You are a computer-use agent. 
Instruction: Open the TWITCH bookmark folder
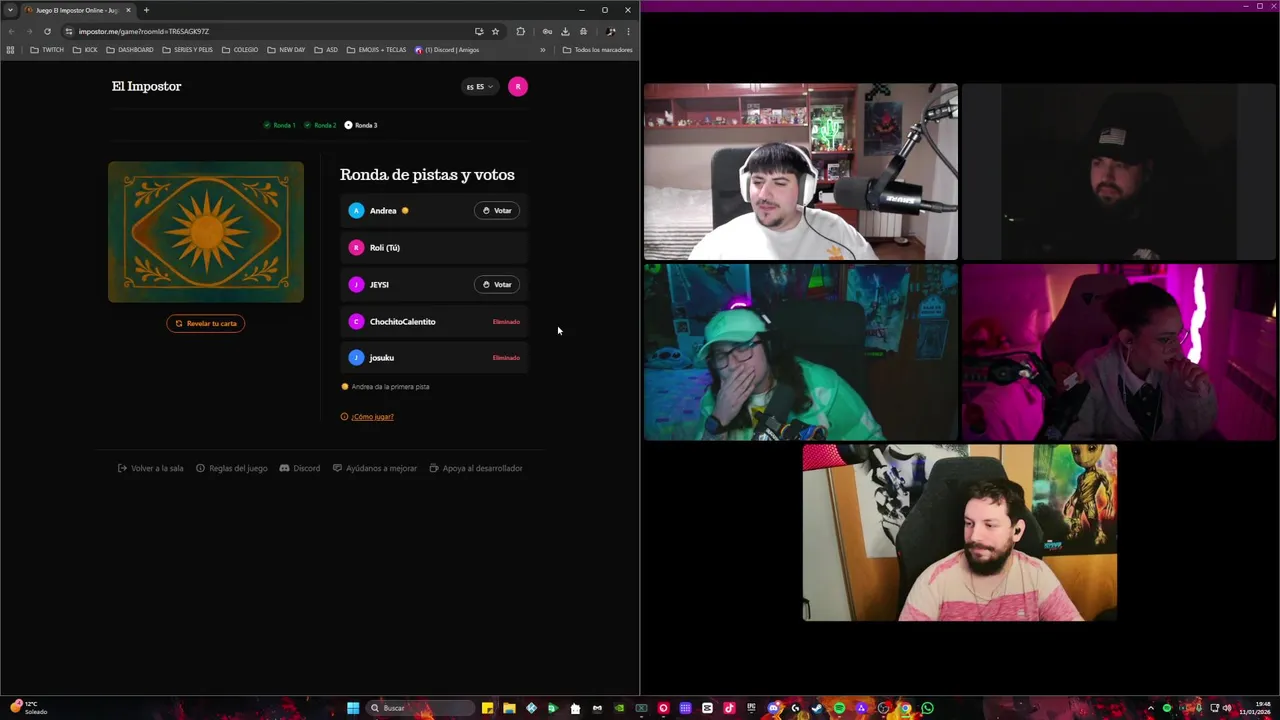[x=47, y=50]
